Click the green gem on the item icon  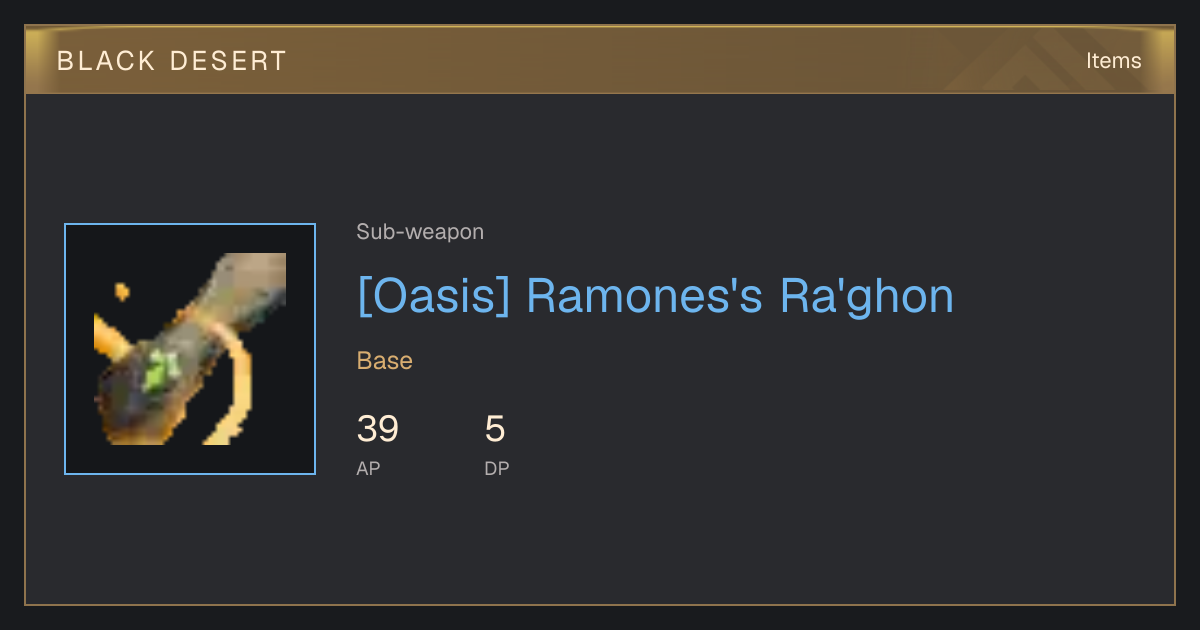point(159,374)
